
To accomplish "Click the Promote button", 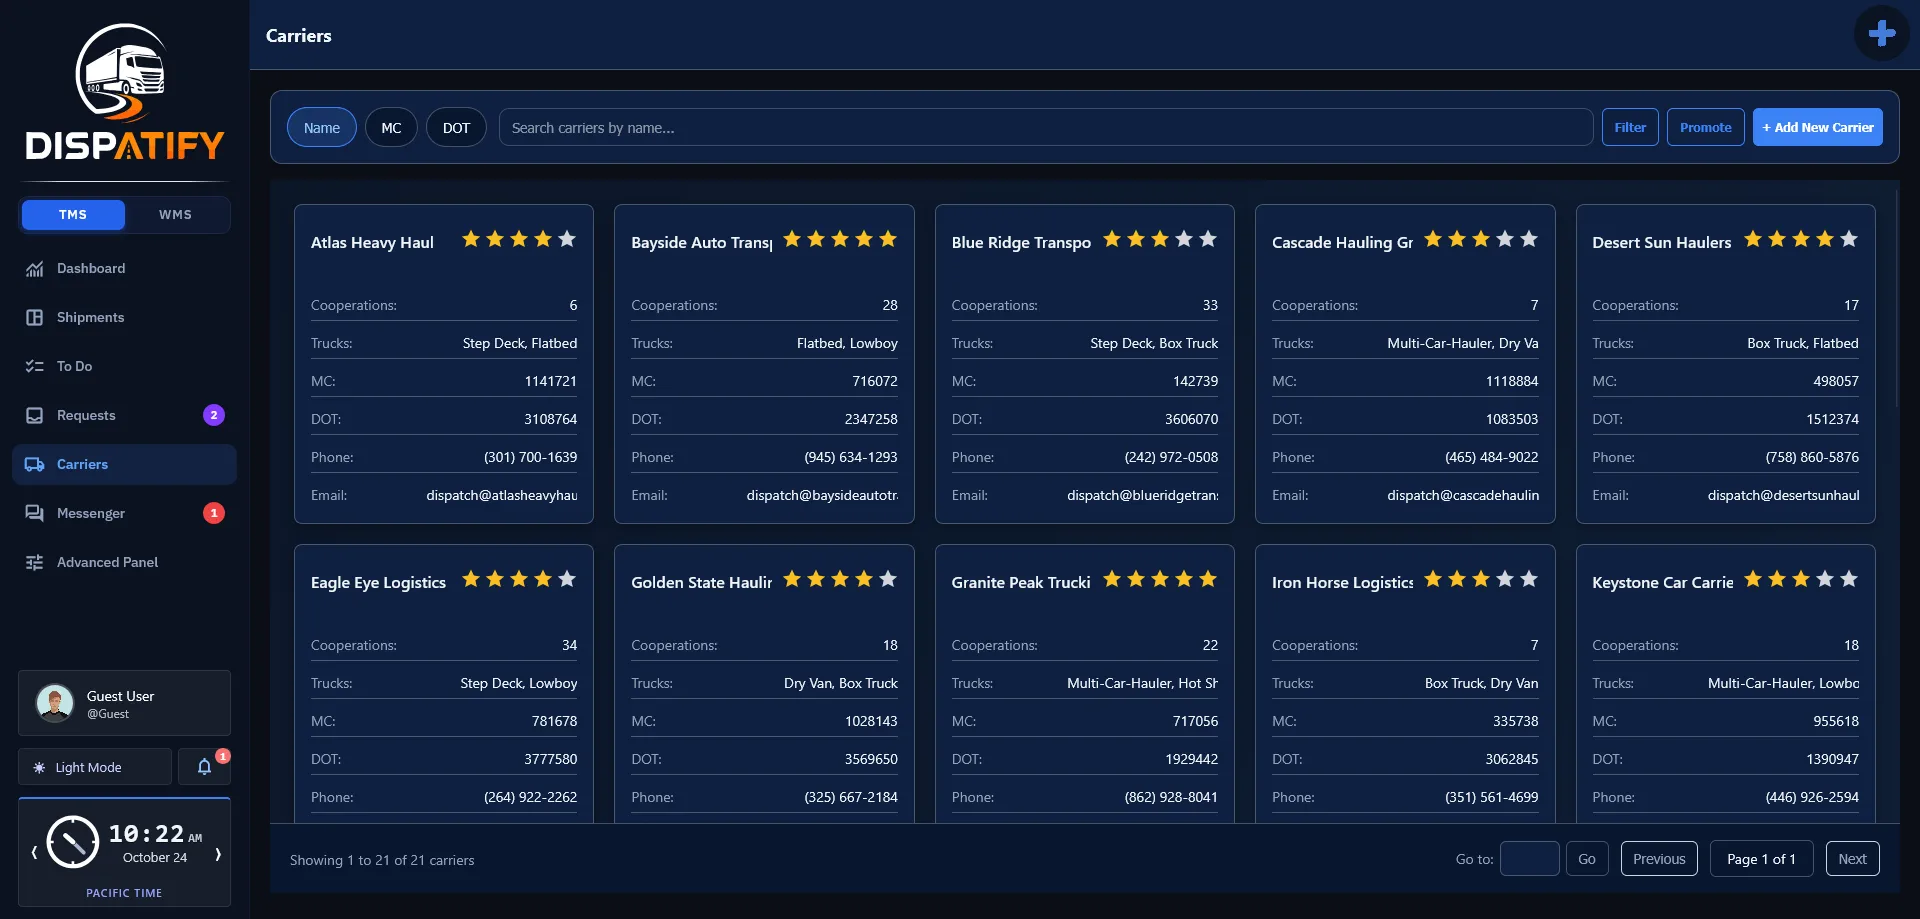I will coord(1706,127).
